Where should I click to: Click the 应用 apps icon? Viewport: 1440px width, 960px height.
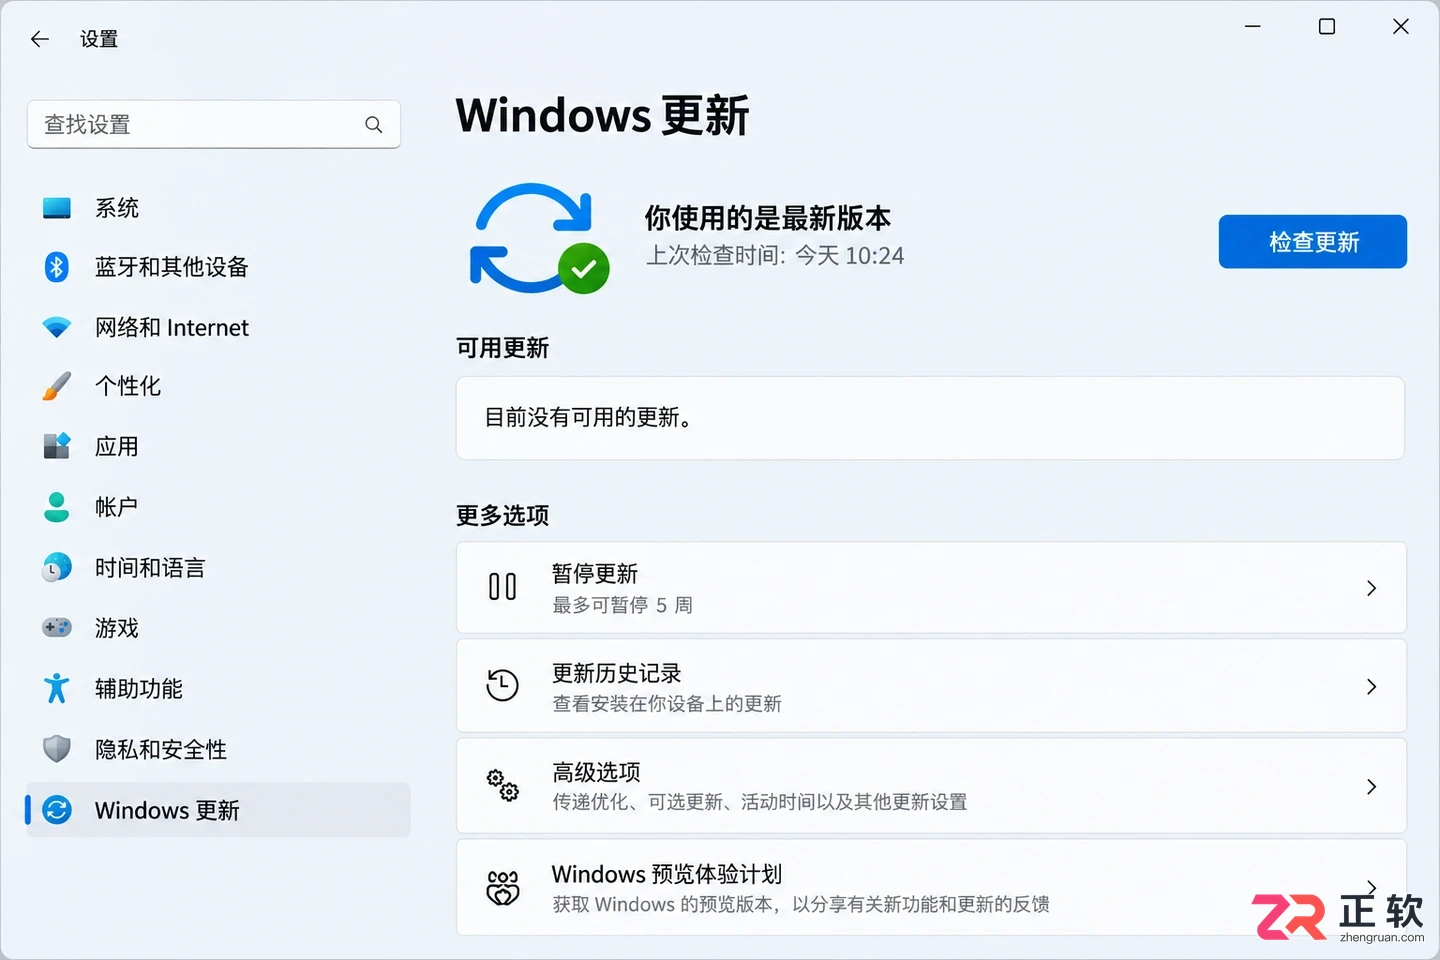57,446
